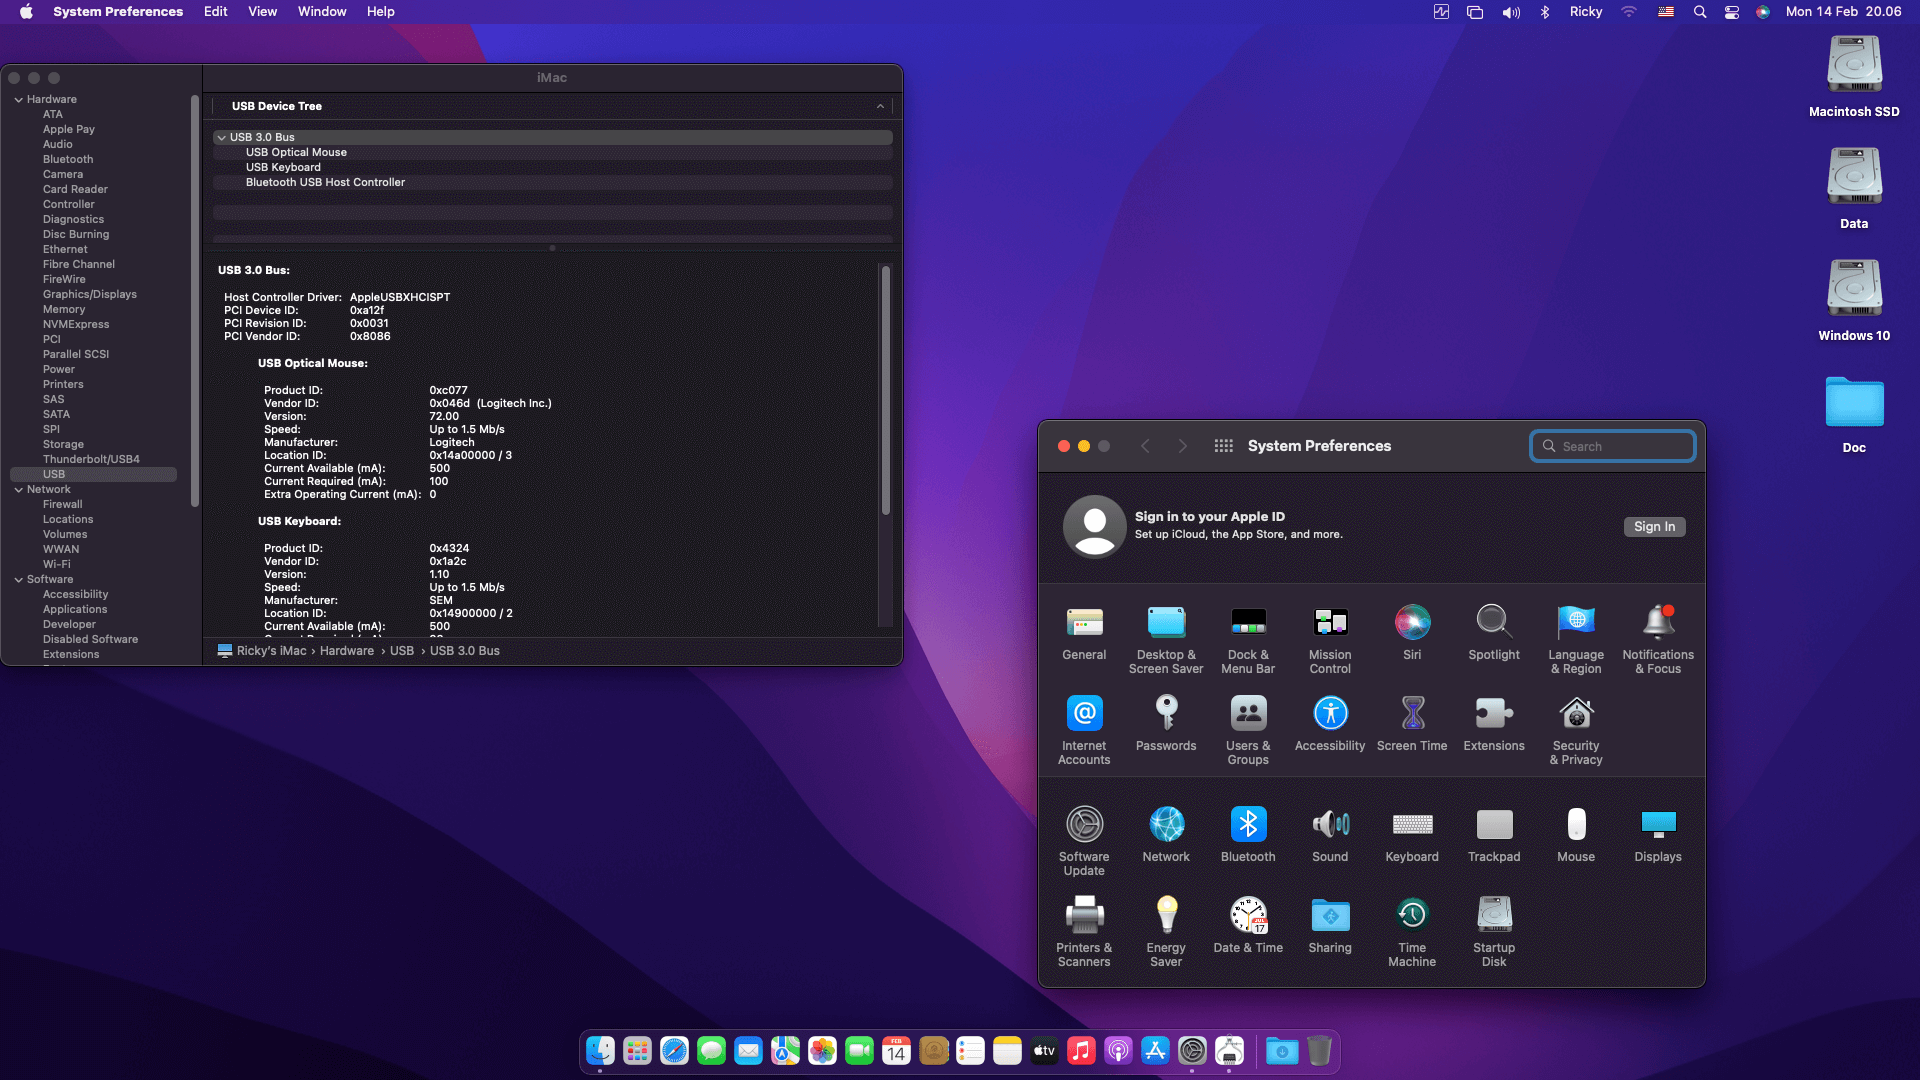
Task: Click Hardware in the path bar
Action: coord(347,651)
